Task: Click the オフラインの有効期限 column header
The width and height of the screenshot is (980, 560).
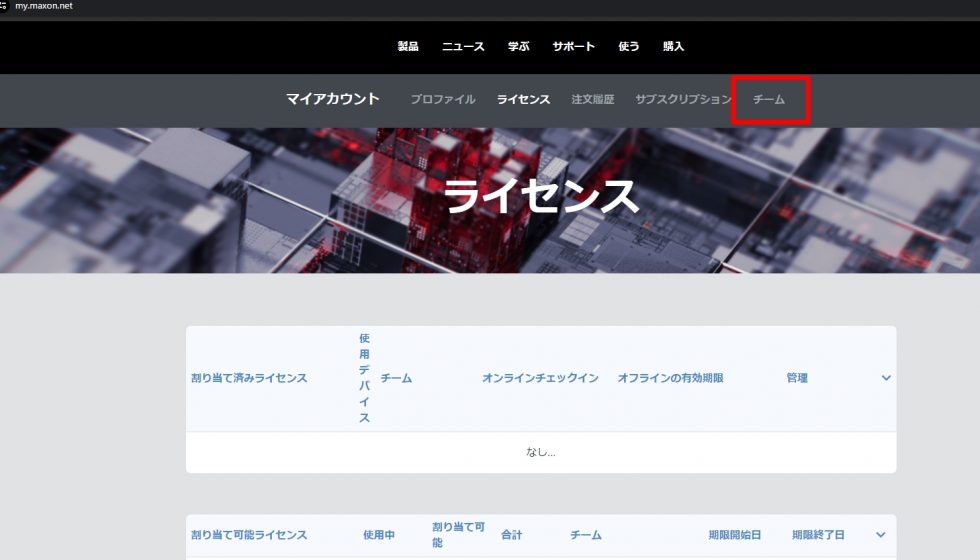Action: pyautogui.click(x=670, y=378)
